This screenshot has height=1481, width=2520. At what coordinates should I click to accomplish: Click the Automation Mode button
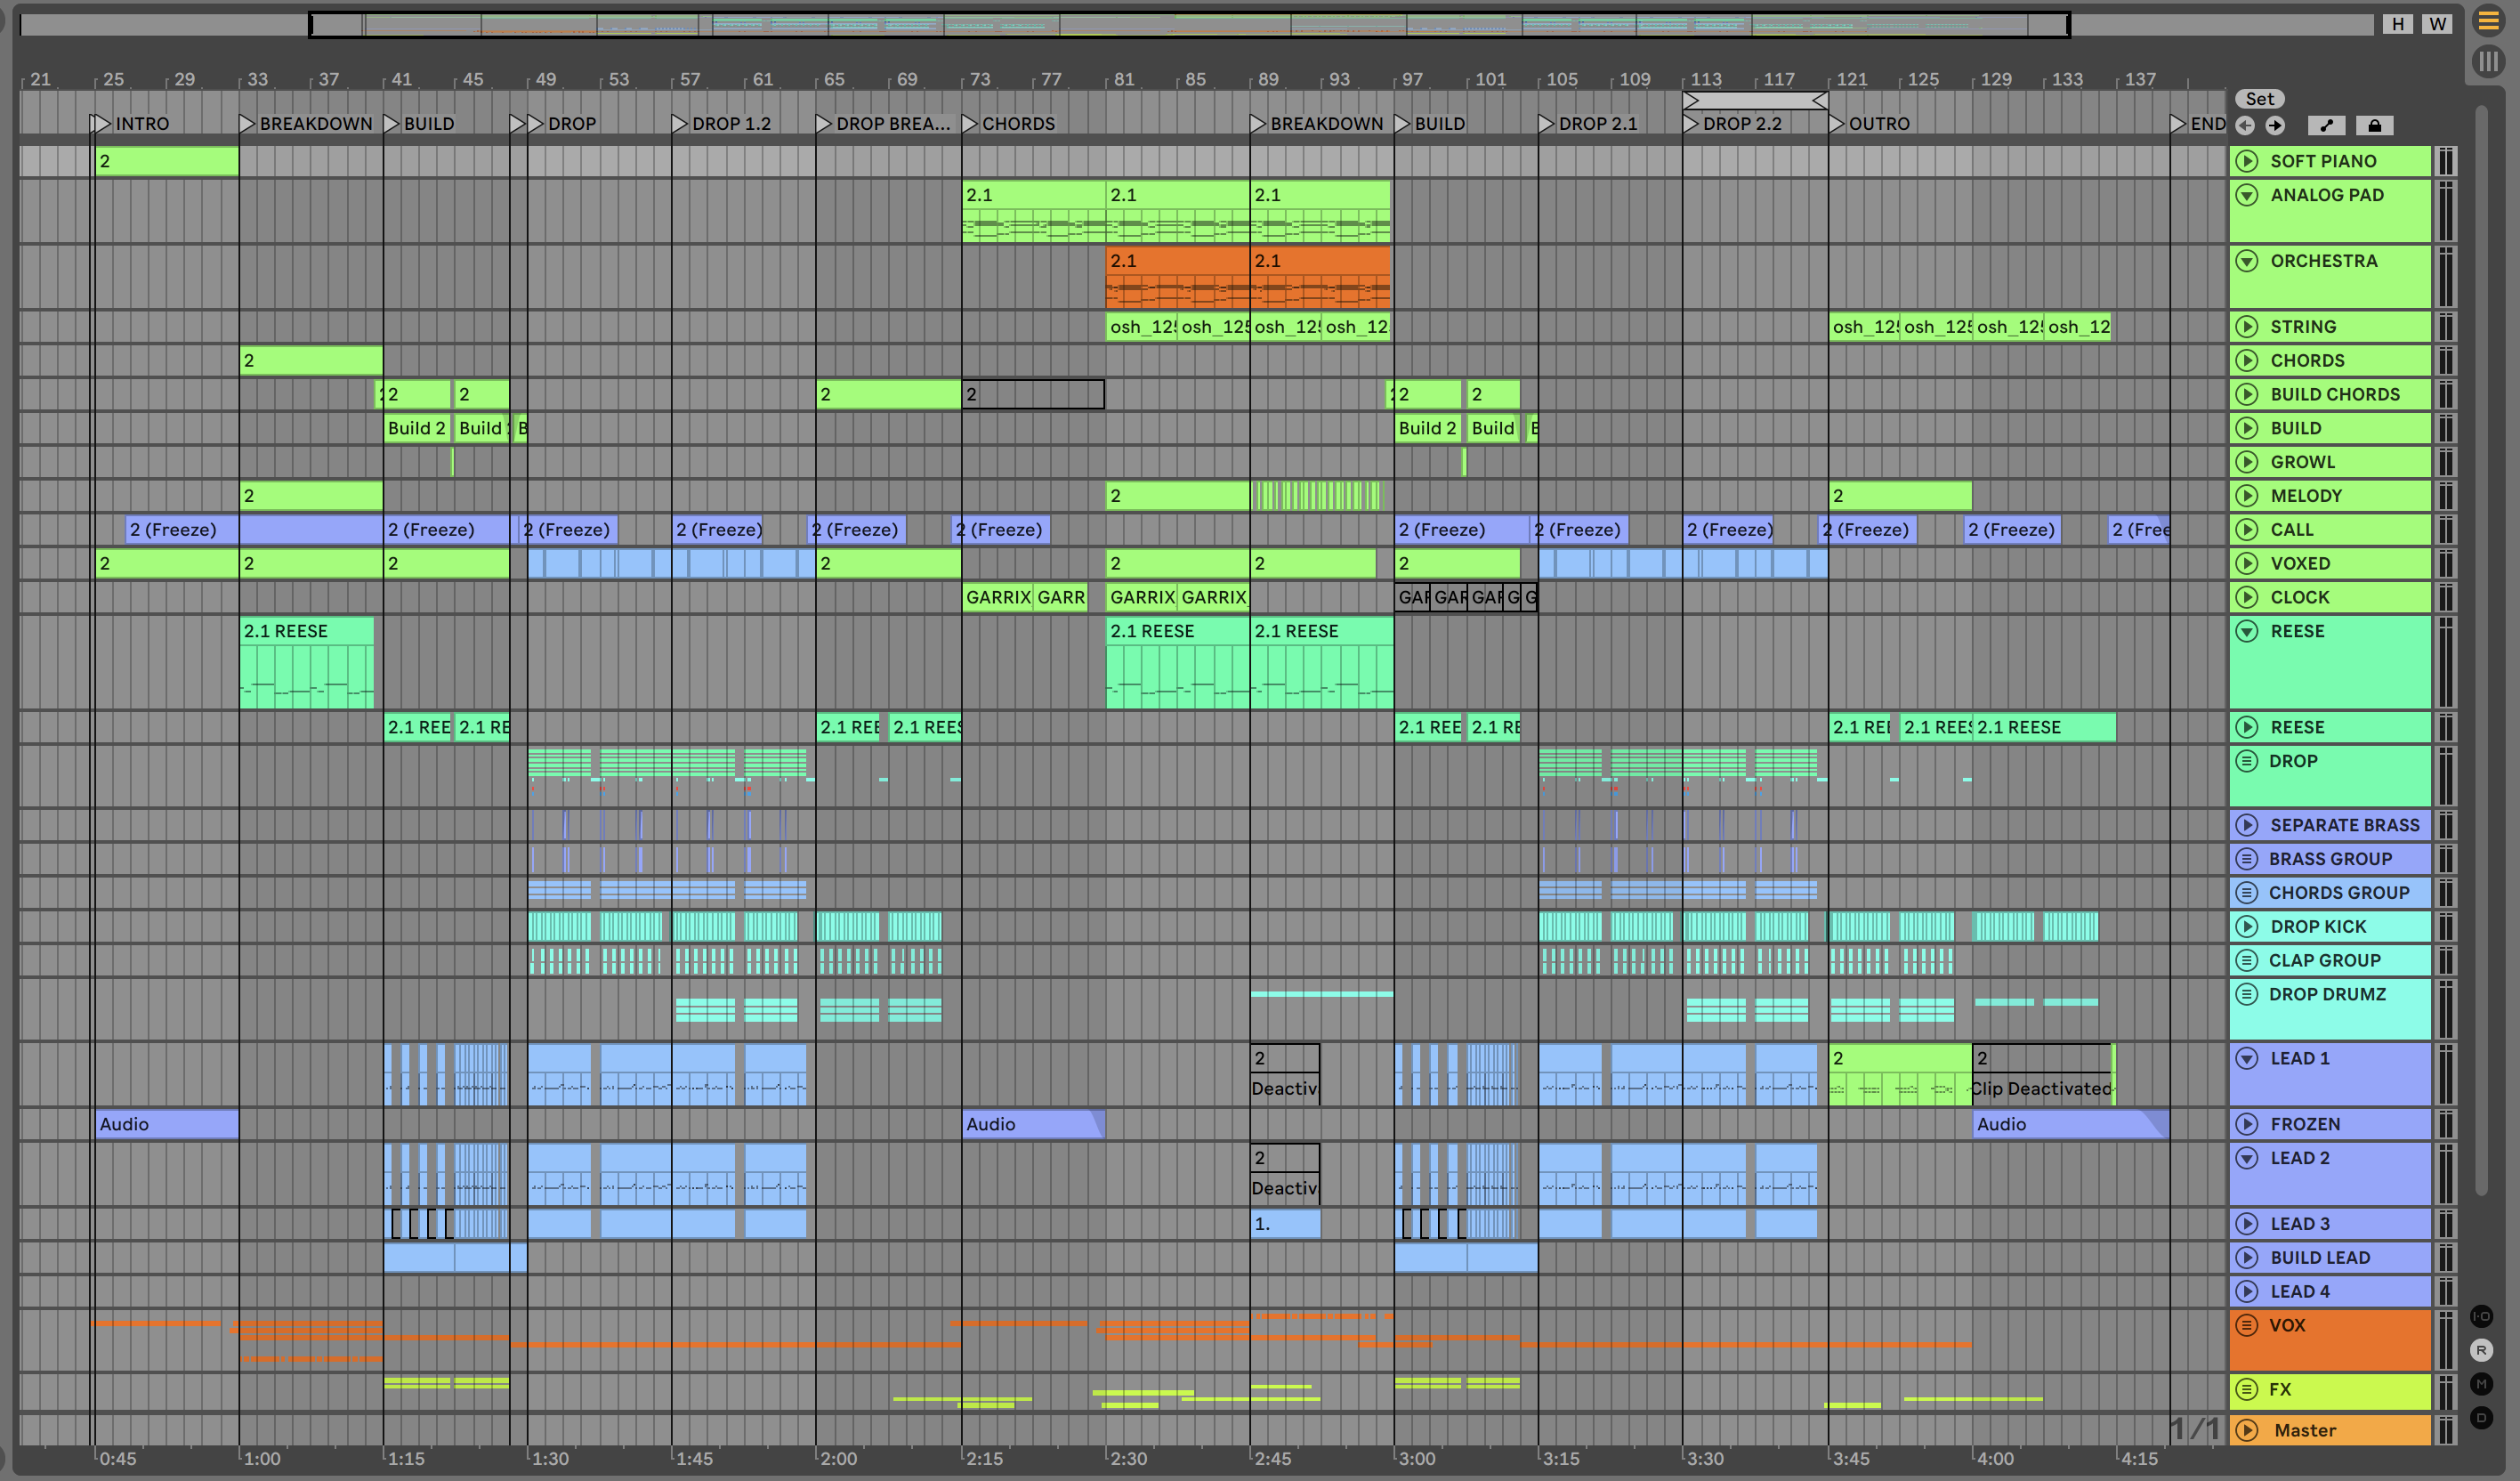(2326, 125)
